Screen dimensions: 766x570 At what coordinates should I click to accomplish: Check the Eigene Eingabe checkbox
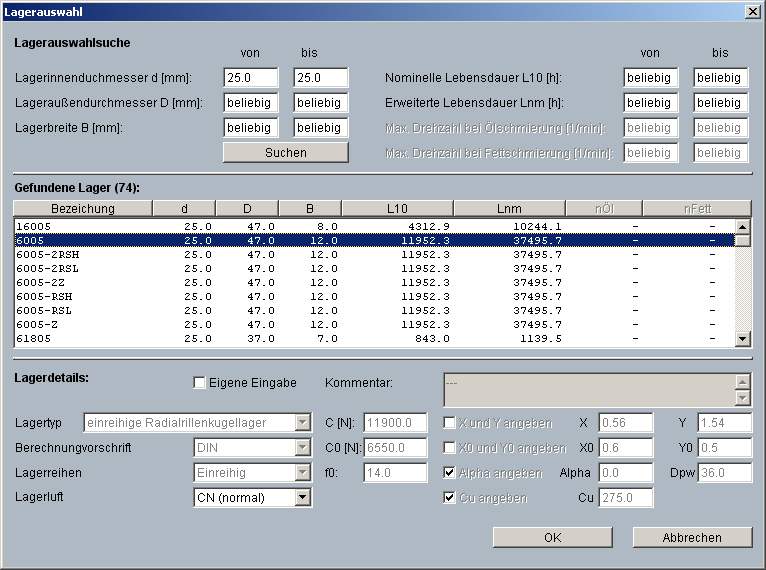click(200, 383)
